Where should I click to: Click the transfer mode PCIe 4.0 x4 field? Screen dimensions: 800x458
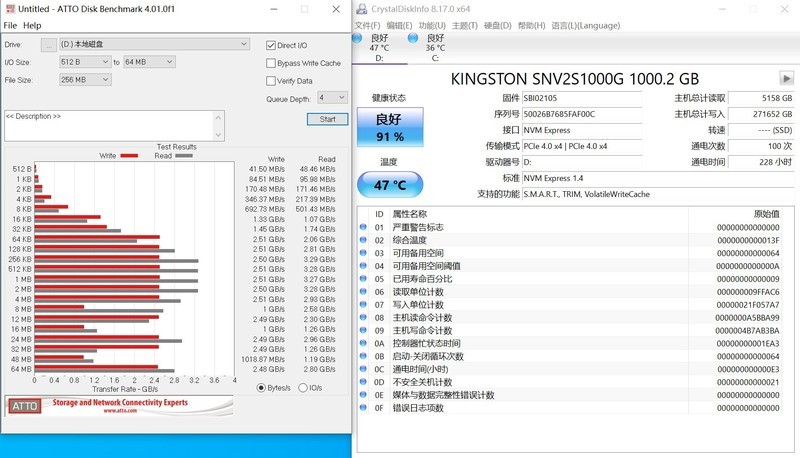coord(582,146)
